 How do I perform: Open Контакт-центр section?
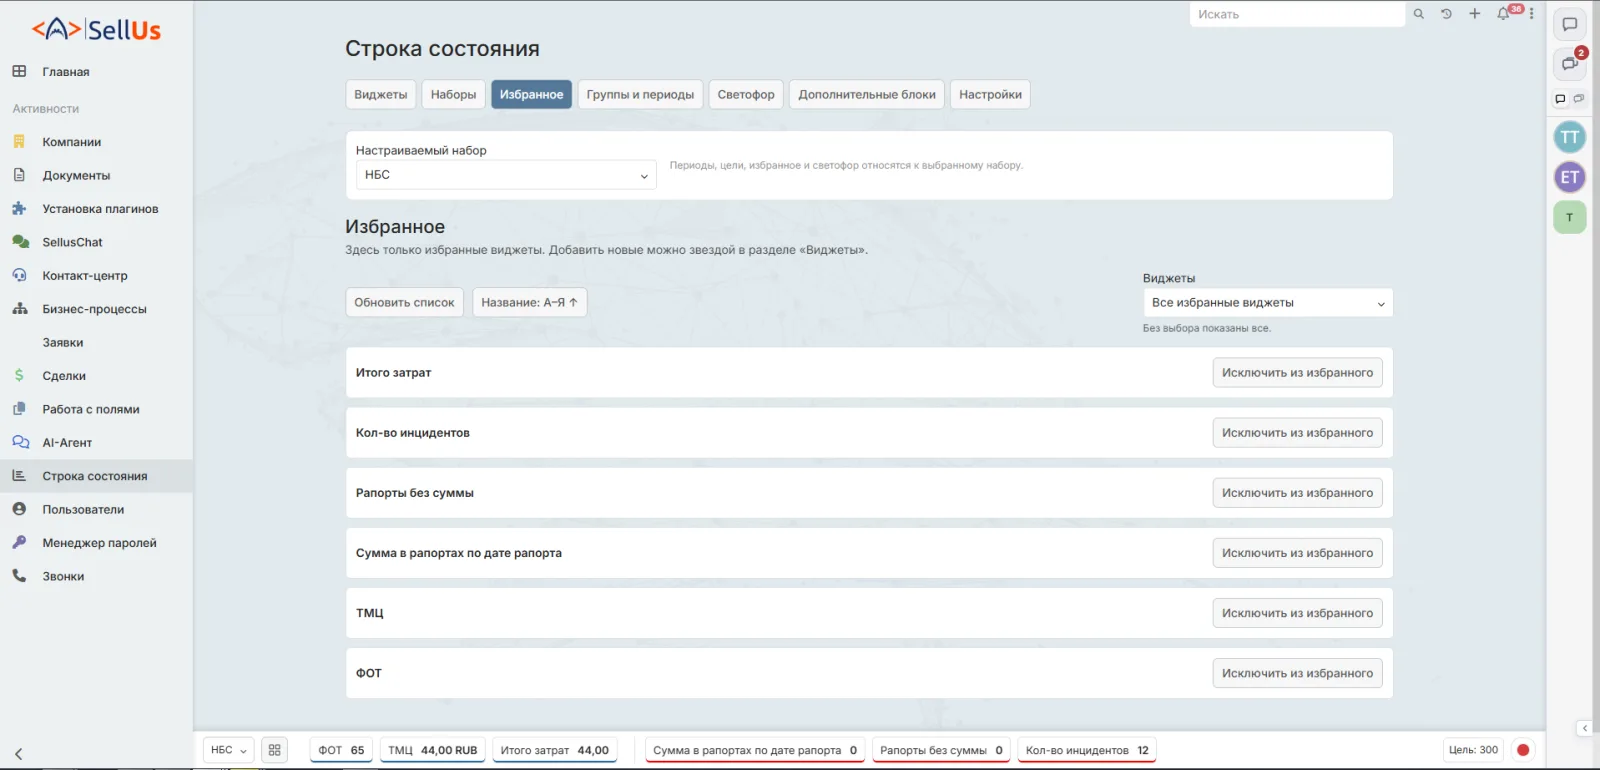pyautogui.click(x=96, y=276)
